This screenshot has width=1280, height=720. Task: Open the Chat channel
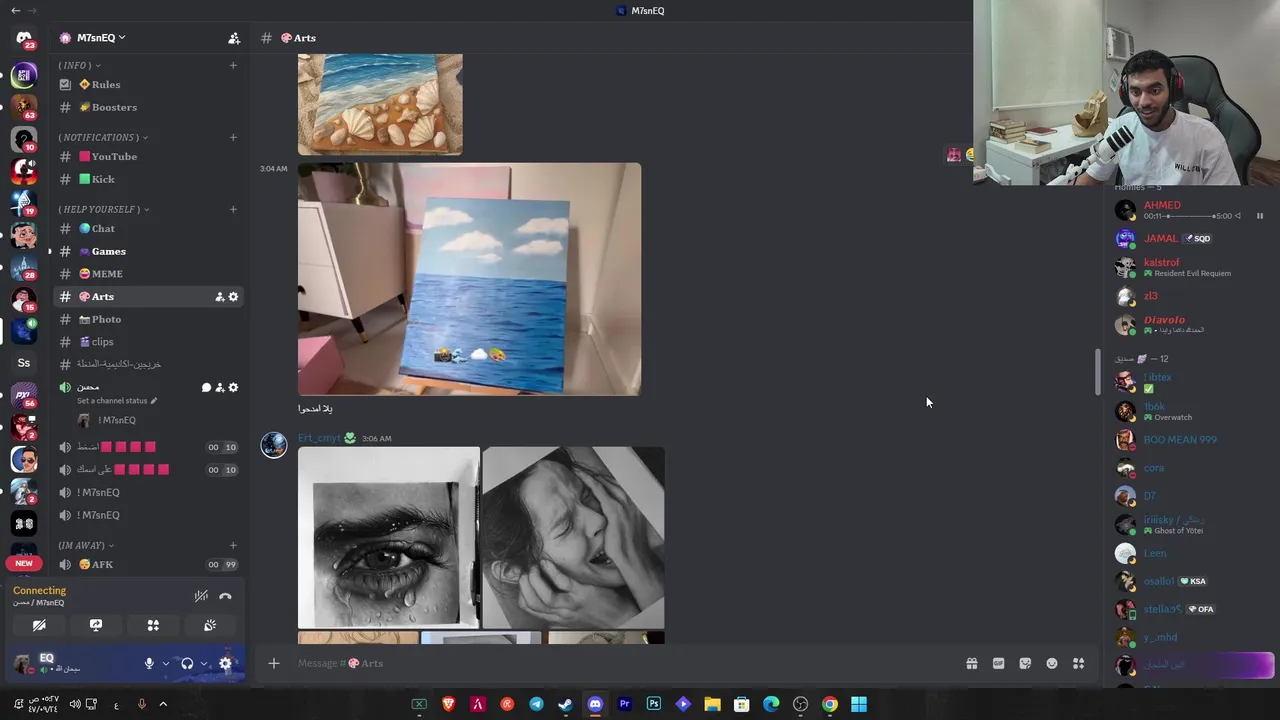click(148, 229)
